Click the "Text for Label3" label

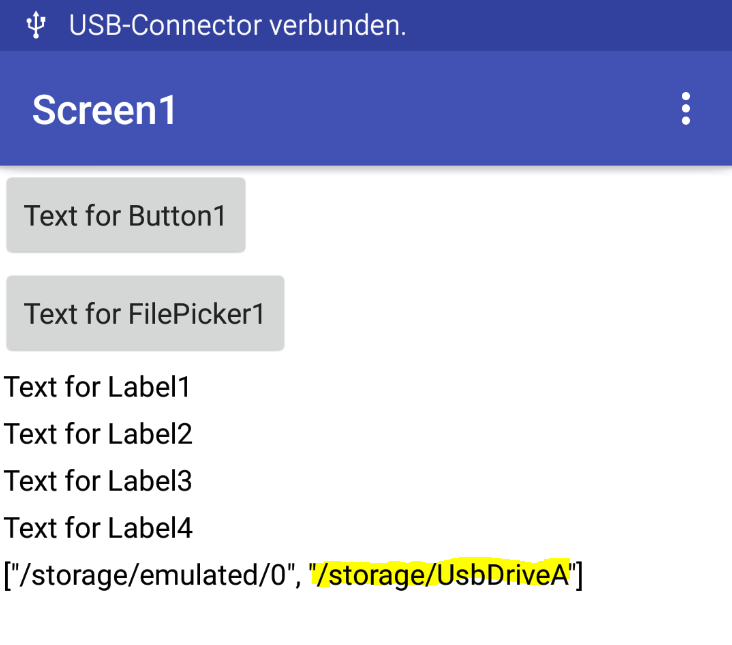tap(98, 481)
